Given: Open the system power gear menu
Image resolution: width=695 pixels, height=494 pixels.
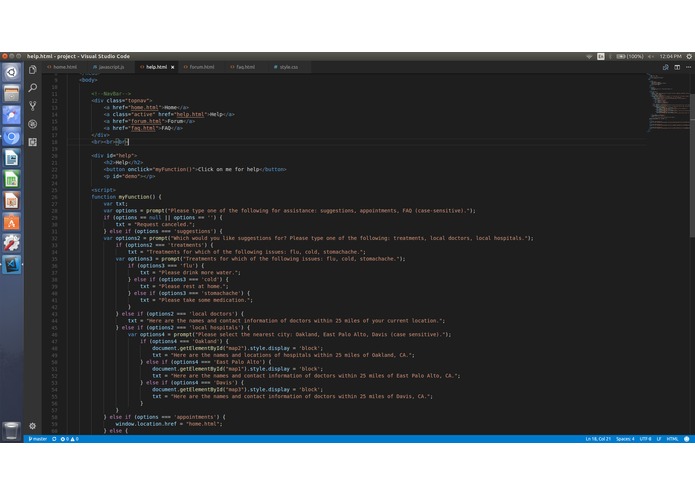Looking at the screenshot, I should pyautogui.click(x=689, y=56).
